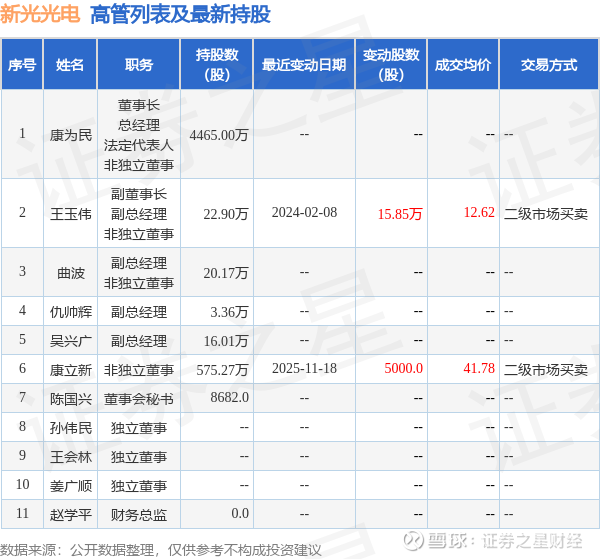Click the name 康为民

click(71, 135)
